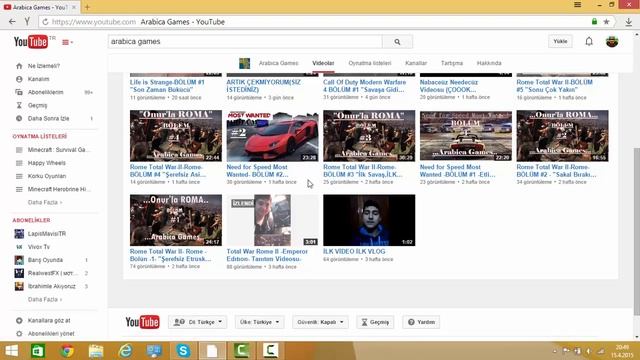Viewport: 640px width, 360px height.
Task: Open the Dil: Türkçe language dropdown
Action: 198,322
